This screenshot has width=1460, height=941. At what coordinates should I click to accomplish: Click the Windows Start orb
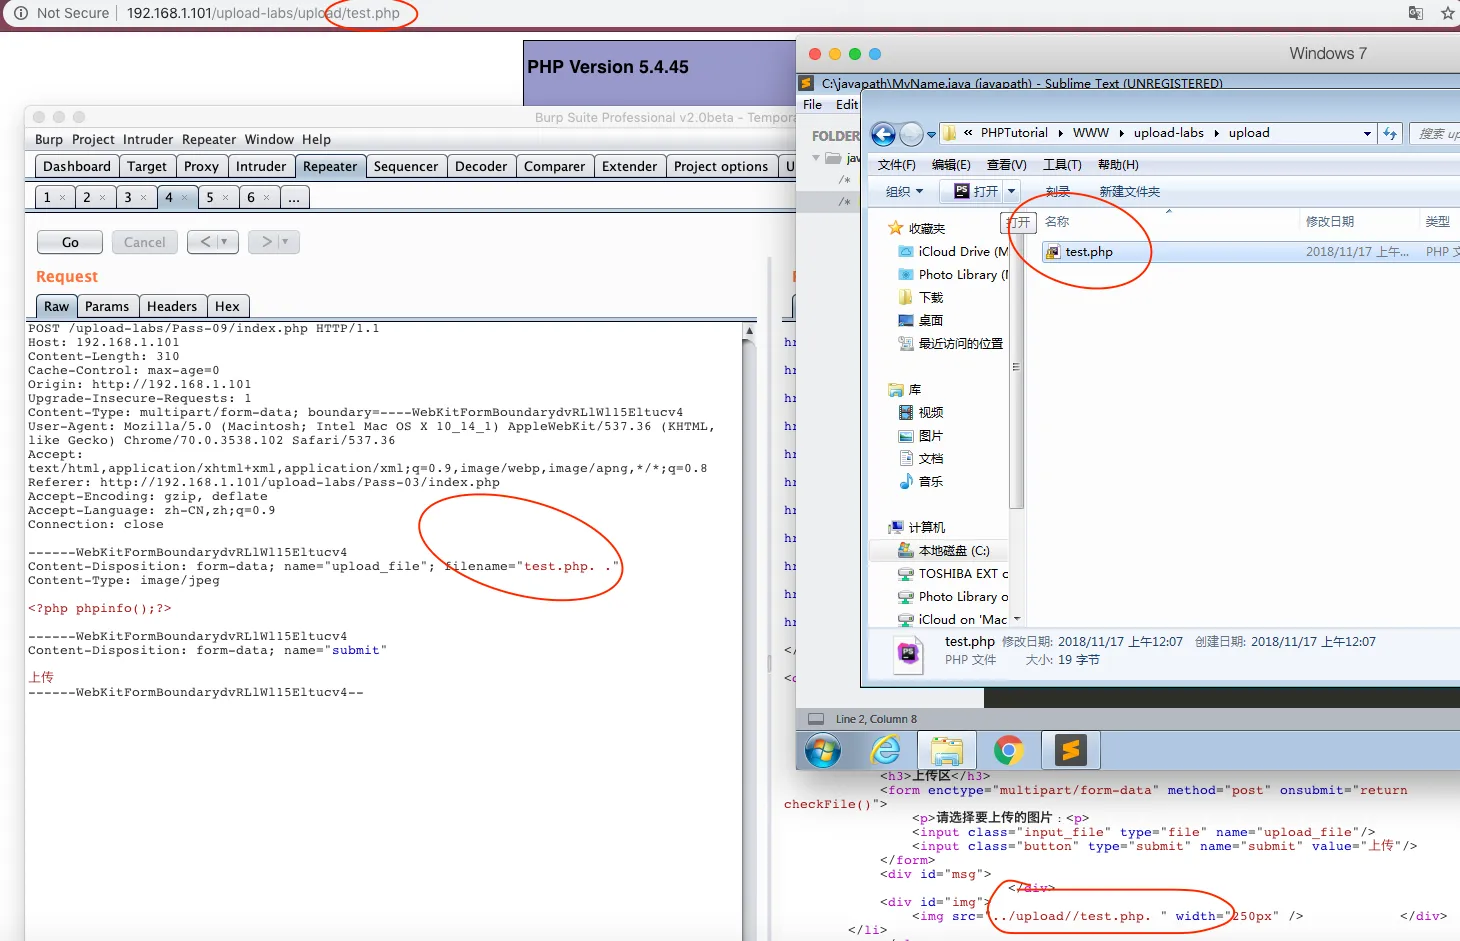[823, 750]
